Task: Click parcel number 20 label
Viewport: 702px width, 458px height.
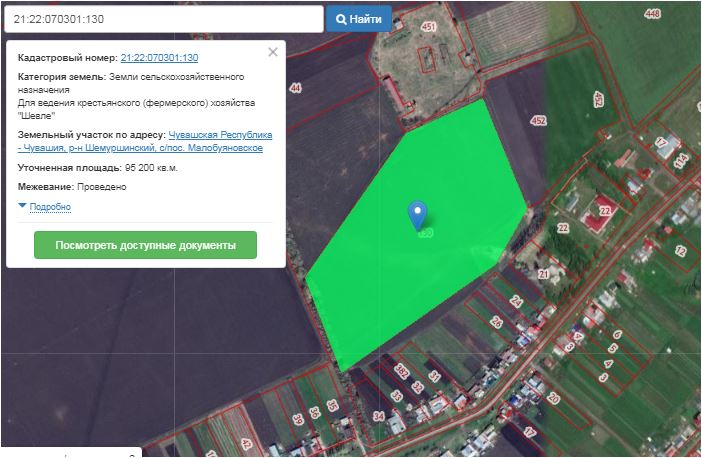Action: point(553,397)
